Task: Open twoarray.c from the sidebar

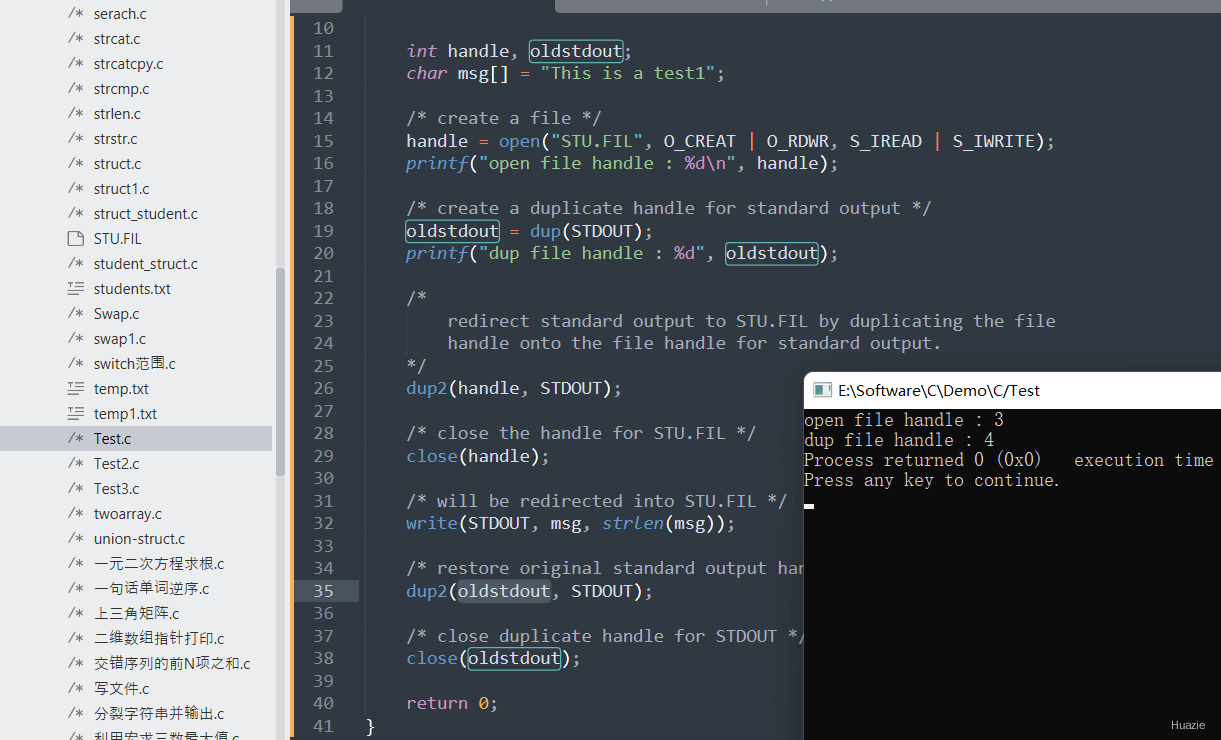Action: (x=128, y=514)
